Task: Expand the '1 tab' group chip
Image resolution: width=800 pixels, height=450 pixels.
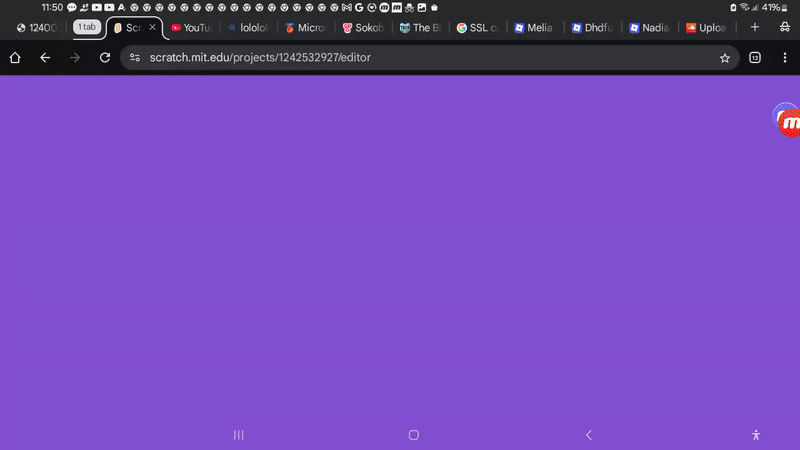Action: coord(87,27)
